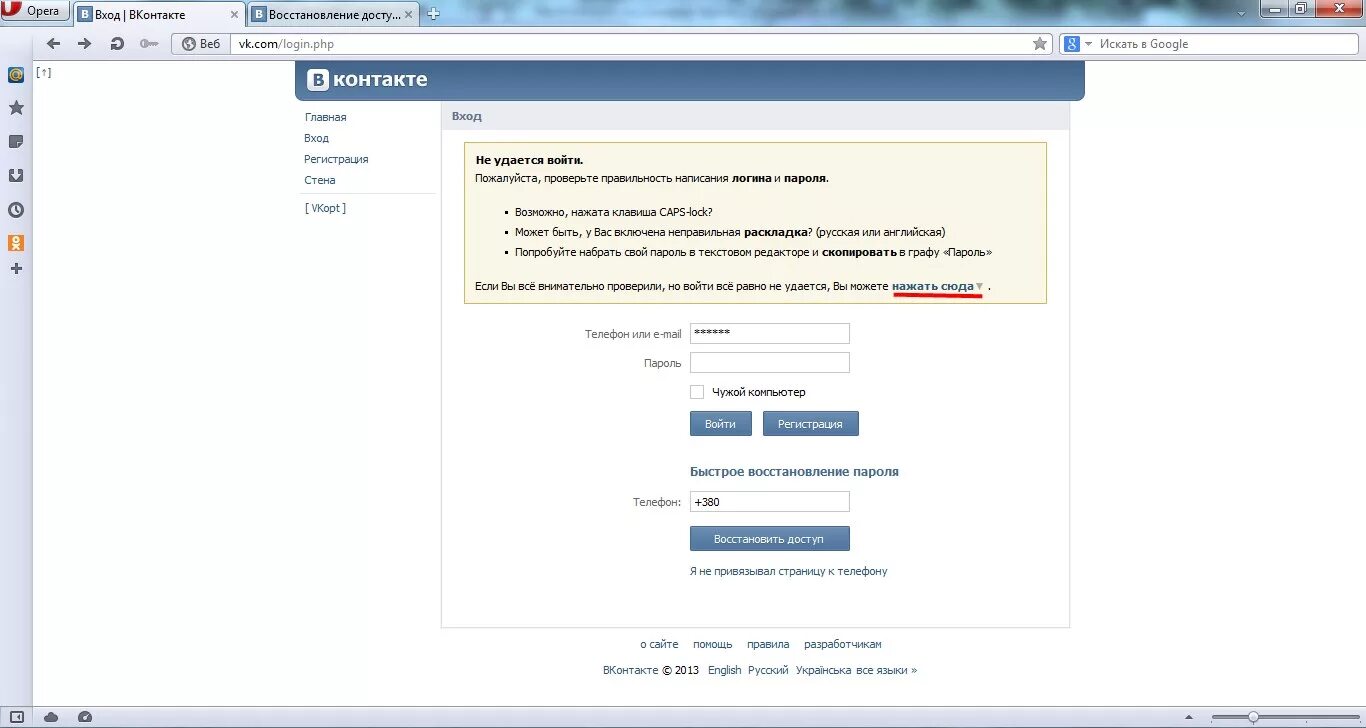Toggle the panels sidebar button in status bar
Screen dimensions: 1366x728
[17, 717]
